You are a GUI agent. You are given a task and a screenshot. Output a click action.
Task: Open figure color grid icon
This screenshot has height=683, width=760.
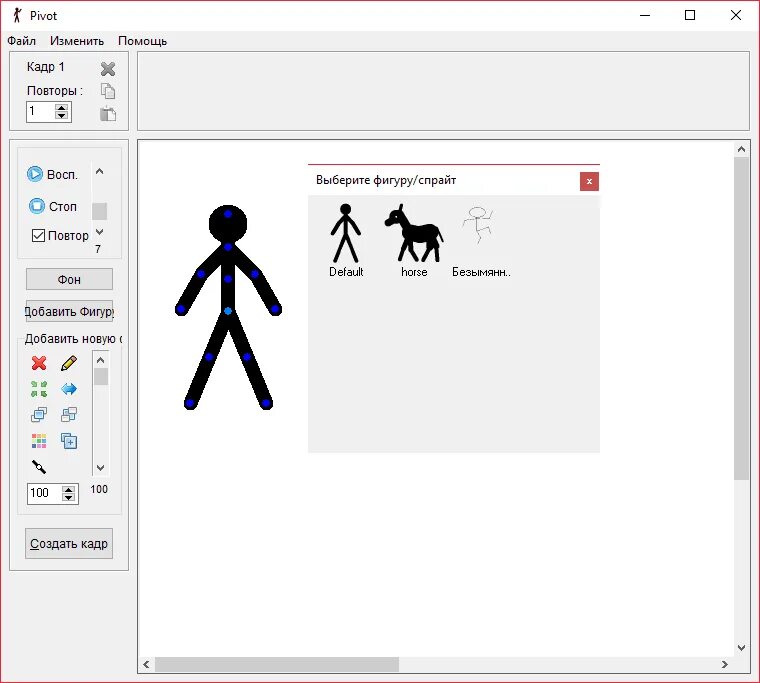pos(39,441)
